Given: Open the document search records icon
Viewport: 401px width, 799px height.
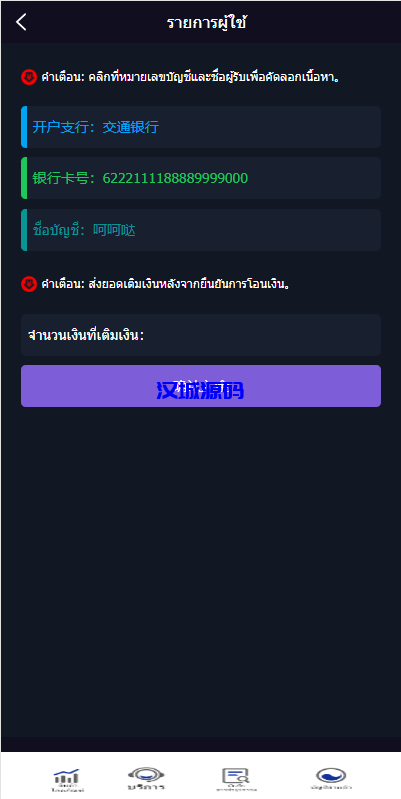Looking at the screenshot, I should (x=235, y=776).
